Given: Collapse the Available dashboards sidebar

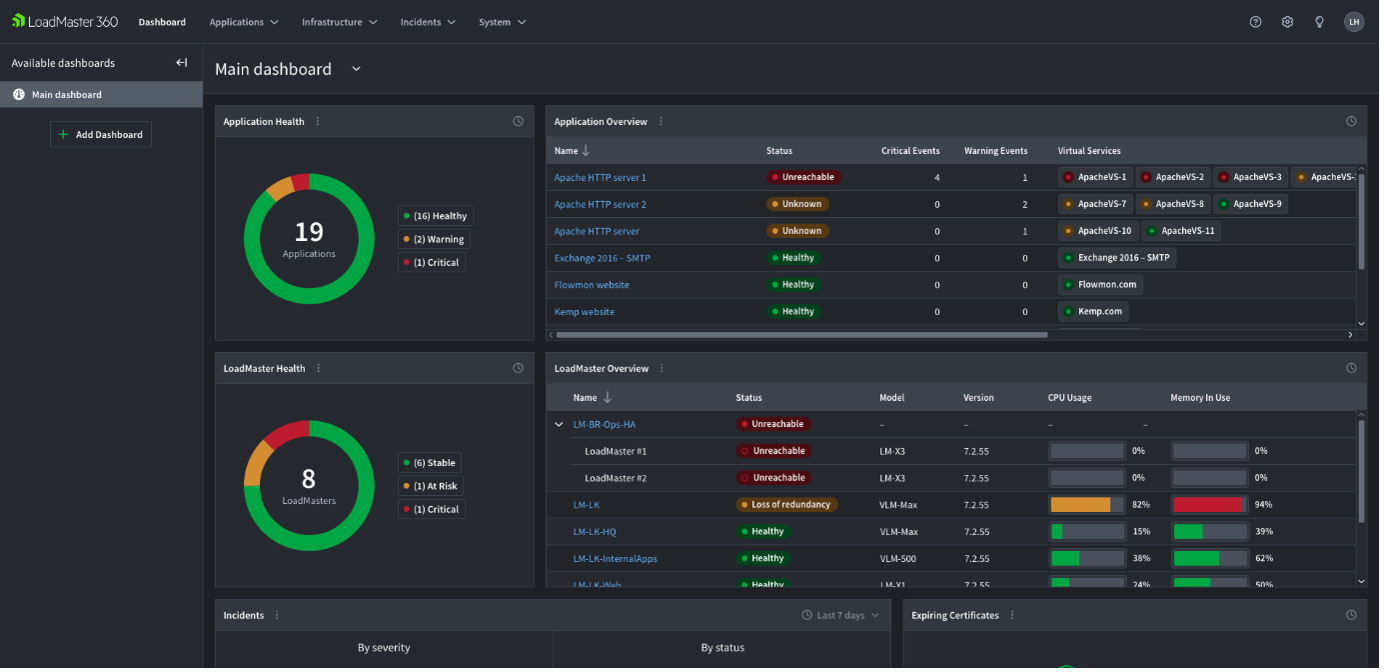Looking at the screenshot, I should 181,62.
